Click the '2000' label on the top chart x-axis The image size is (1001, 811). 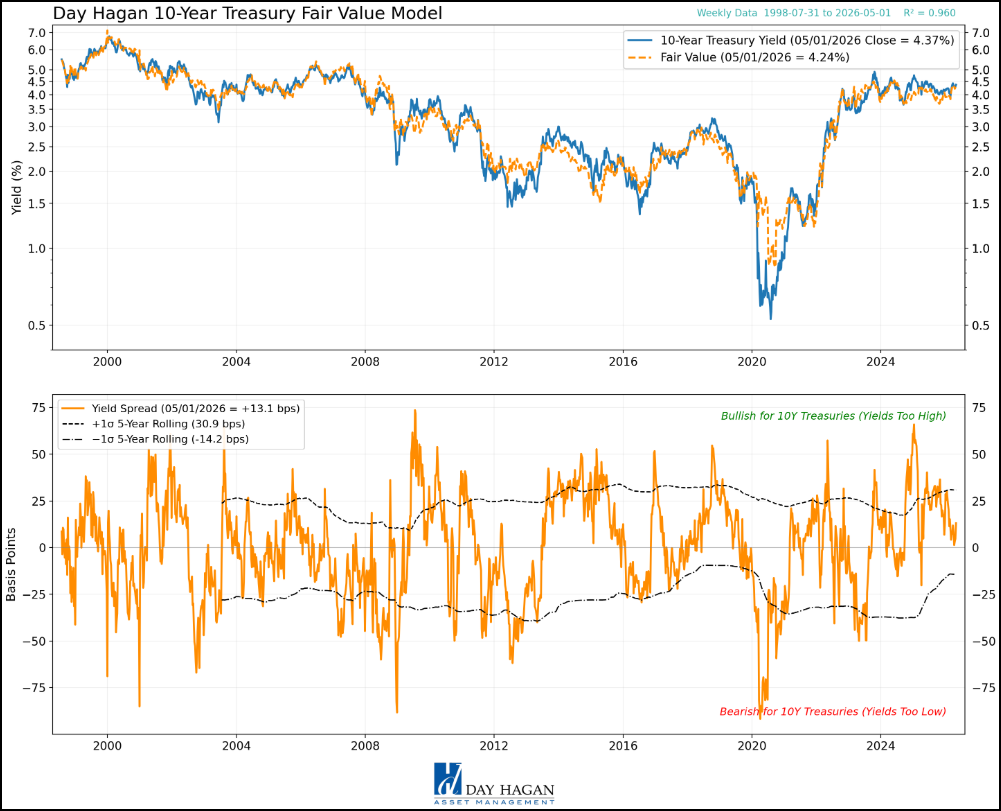tap(107, 362)
